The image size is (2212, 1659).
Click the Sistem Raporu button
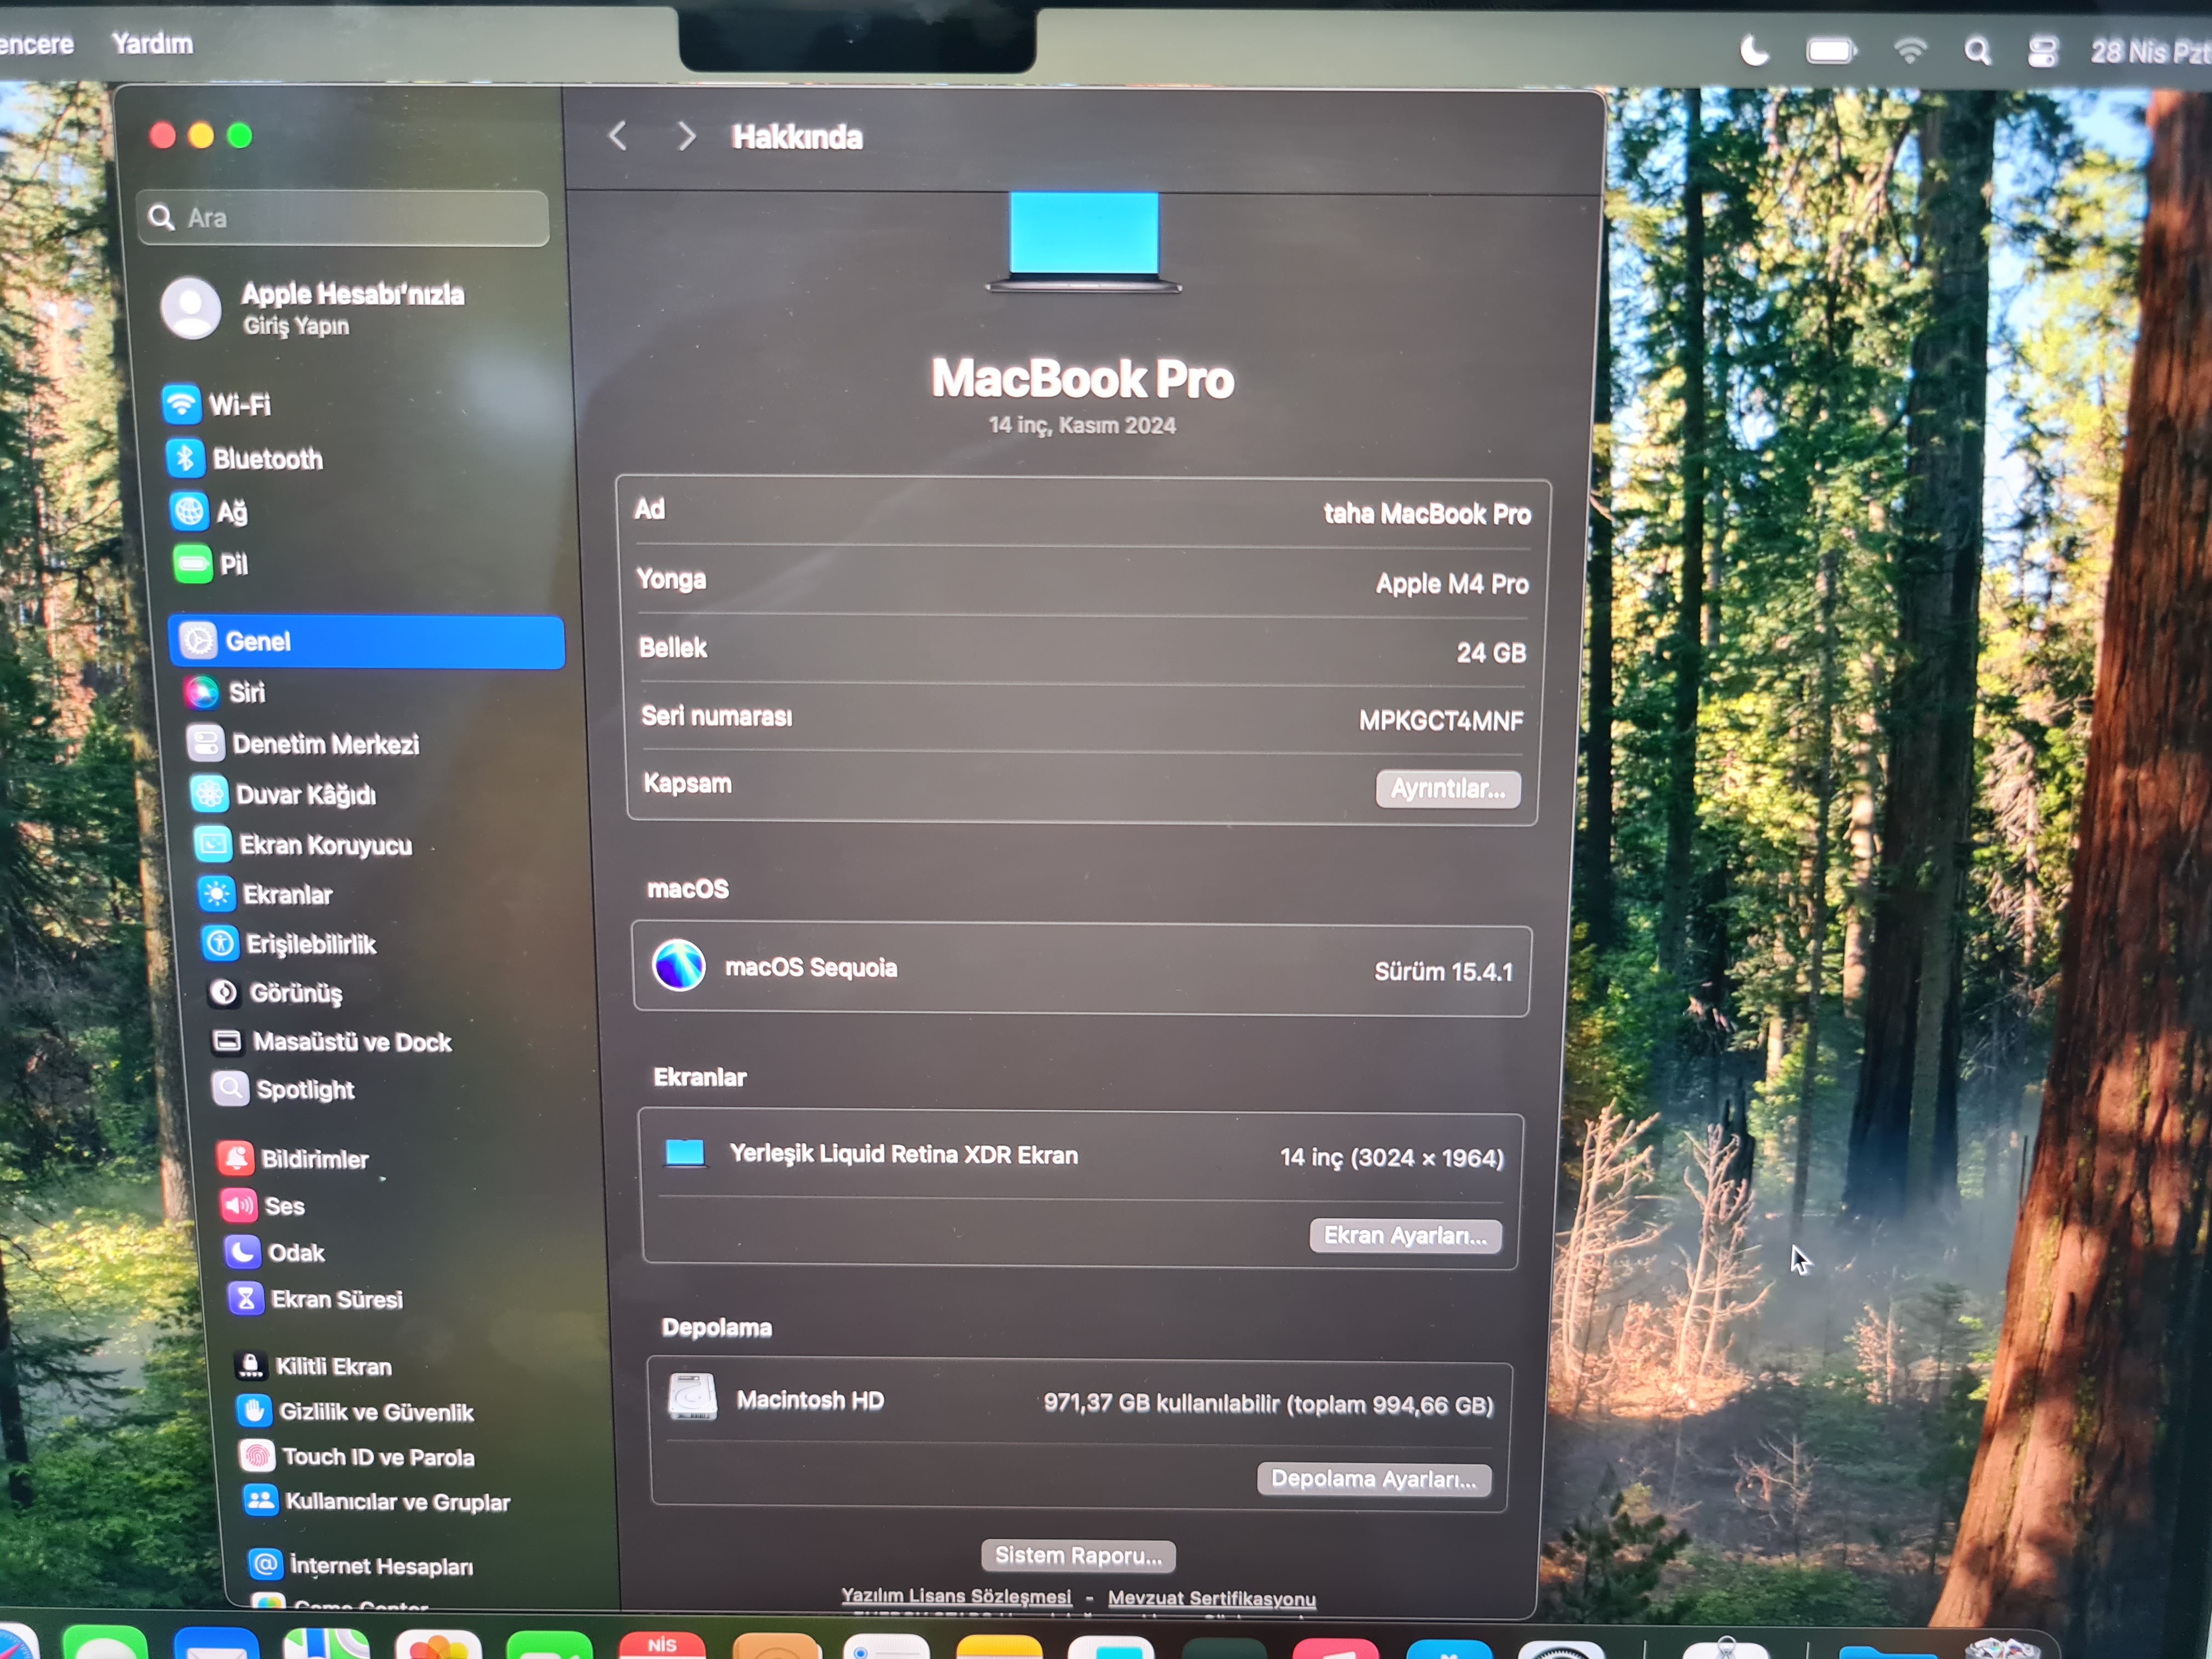click(1078, 1555)
